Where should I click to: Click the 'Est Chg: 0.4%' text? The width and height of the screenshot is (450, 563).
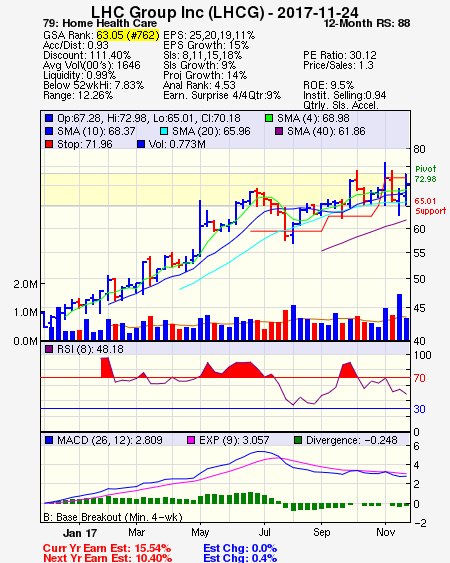point(240,558)
